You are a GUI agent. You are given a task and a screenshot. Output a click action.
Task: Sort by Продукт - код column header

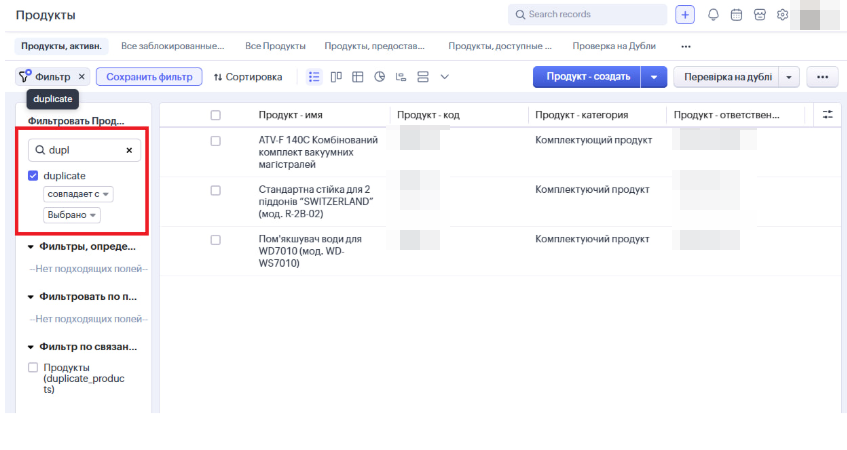428,115
